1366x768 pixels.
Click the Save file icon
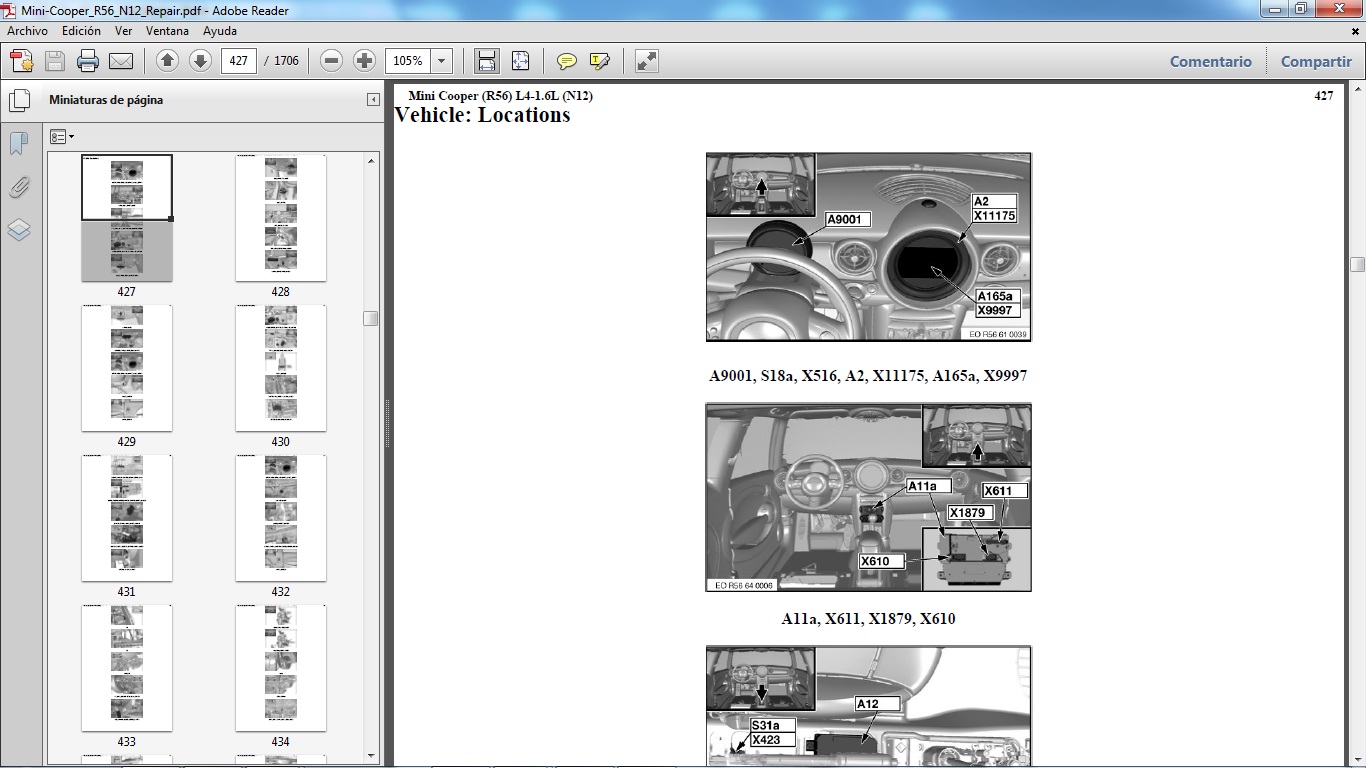(x=55, y=61)
